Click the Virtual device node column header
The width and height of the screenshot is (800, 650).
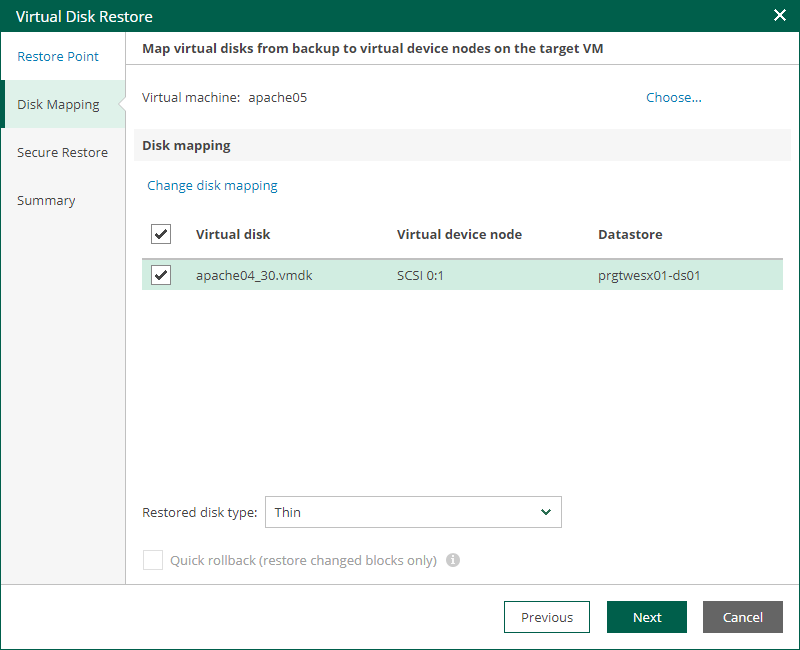point(459,234)
